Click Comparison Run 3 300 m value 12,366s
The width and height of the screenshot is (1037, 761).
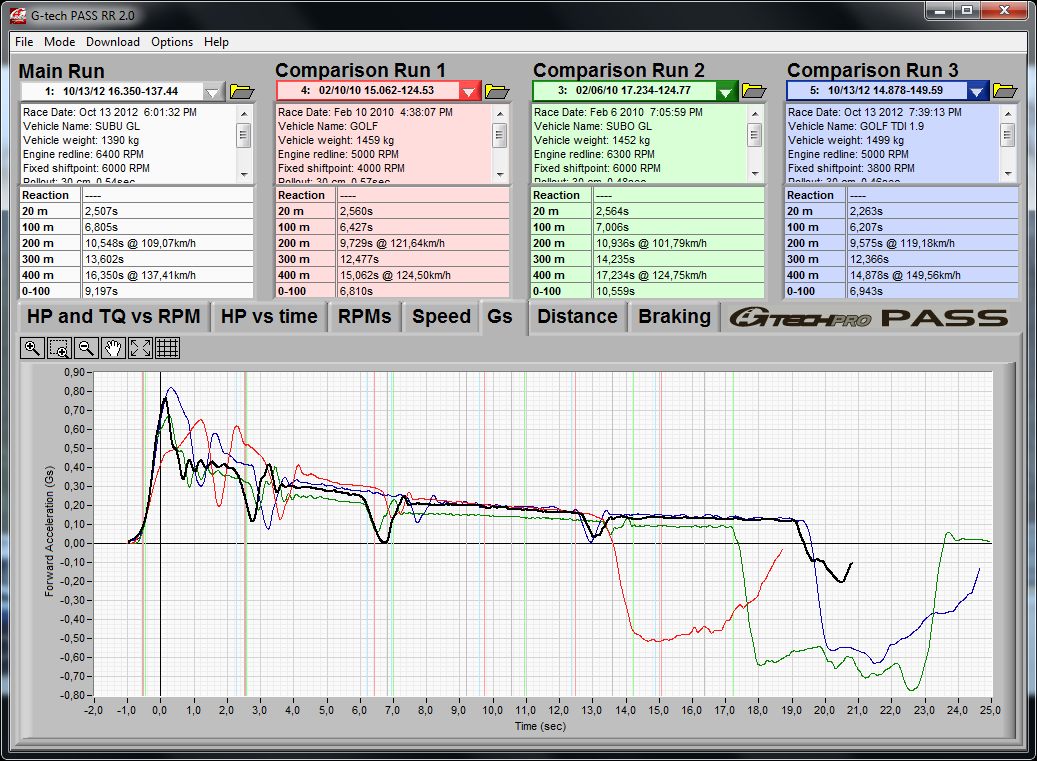coord(933,259)
